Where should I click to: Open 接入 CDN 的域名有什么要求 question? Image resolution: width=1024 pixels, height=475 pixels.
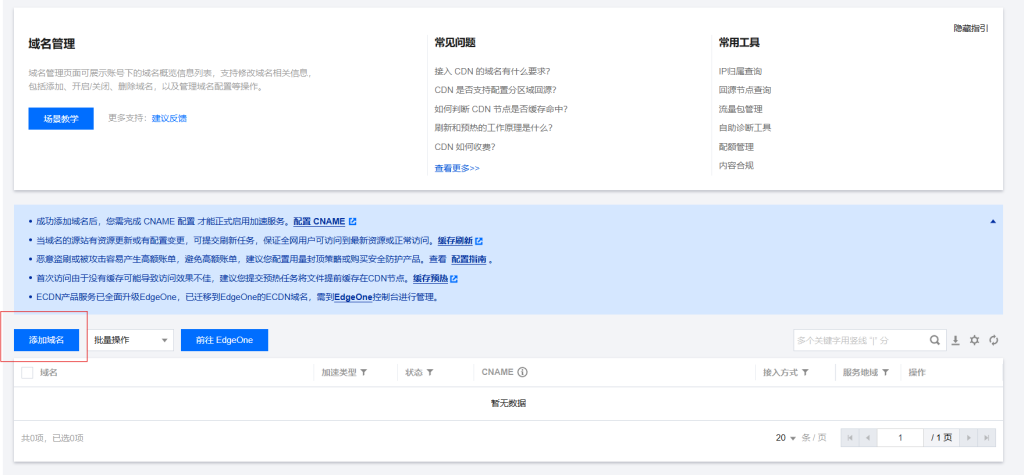coord(492,71)
